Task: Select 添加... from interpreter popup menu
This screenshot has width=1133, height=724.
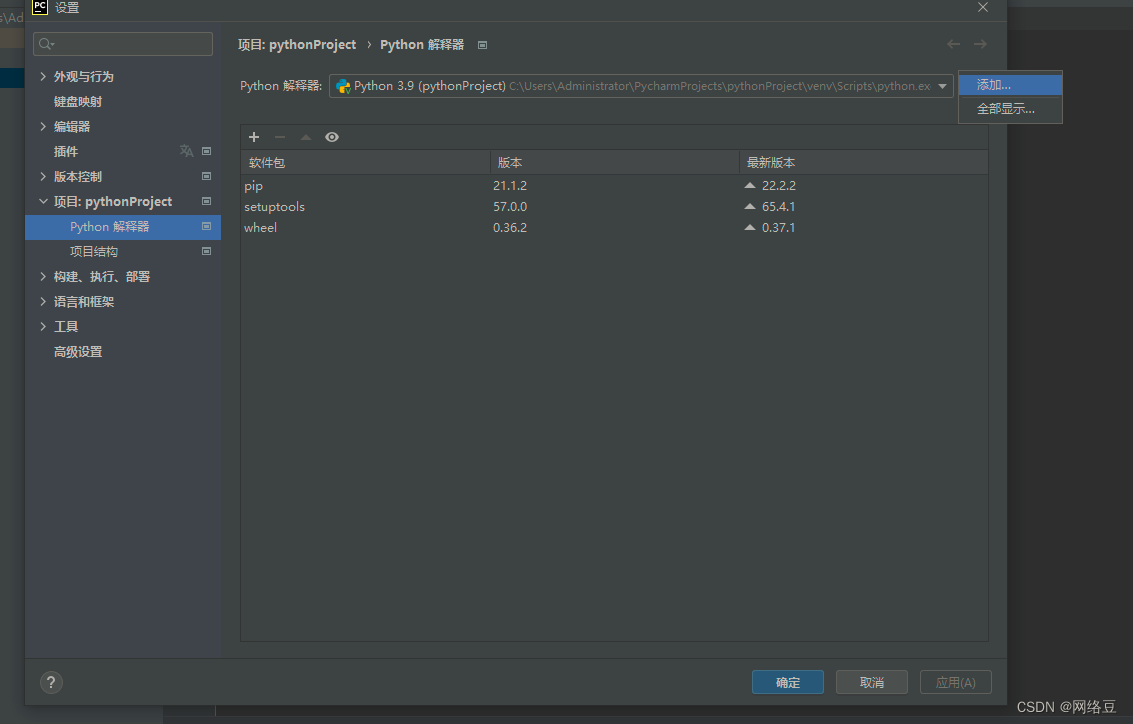Action: click(1010, 85)
